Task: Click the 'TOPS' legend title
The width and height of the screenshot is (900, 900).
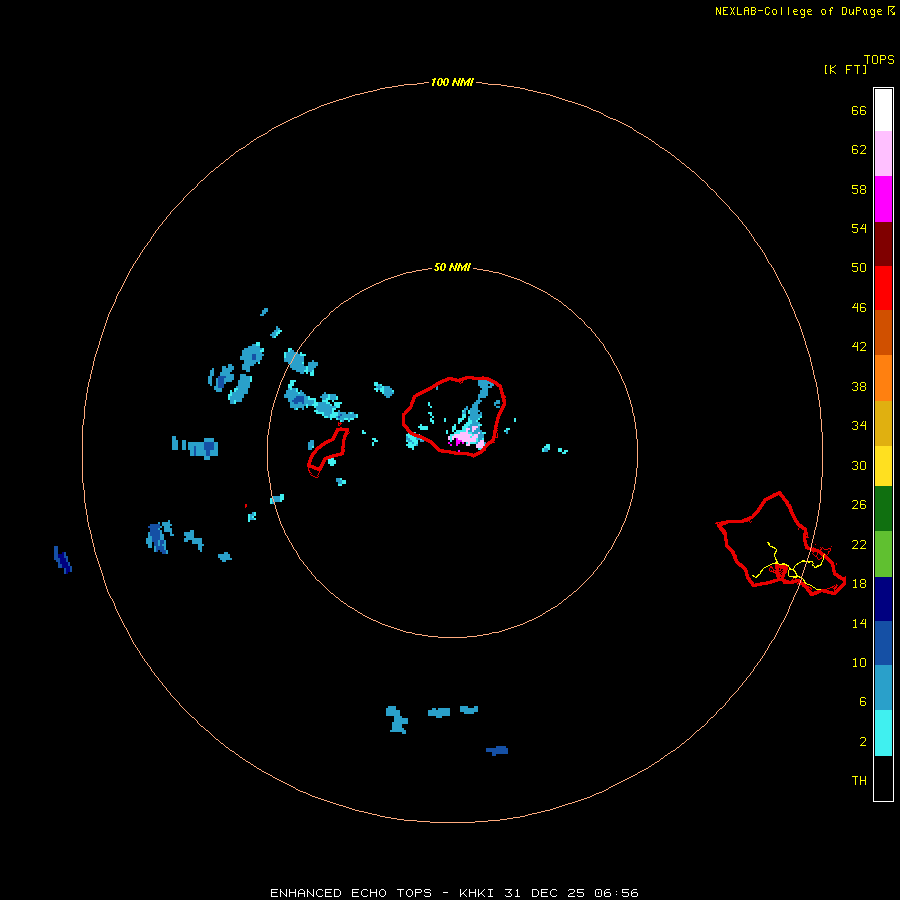Action: [x=879, y=60]
